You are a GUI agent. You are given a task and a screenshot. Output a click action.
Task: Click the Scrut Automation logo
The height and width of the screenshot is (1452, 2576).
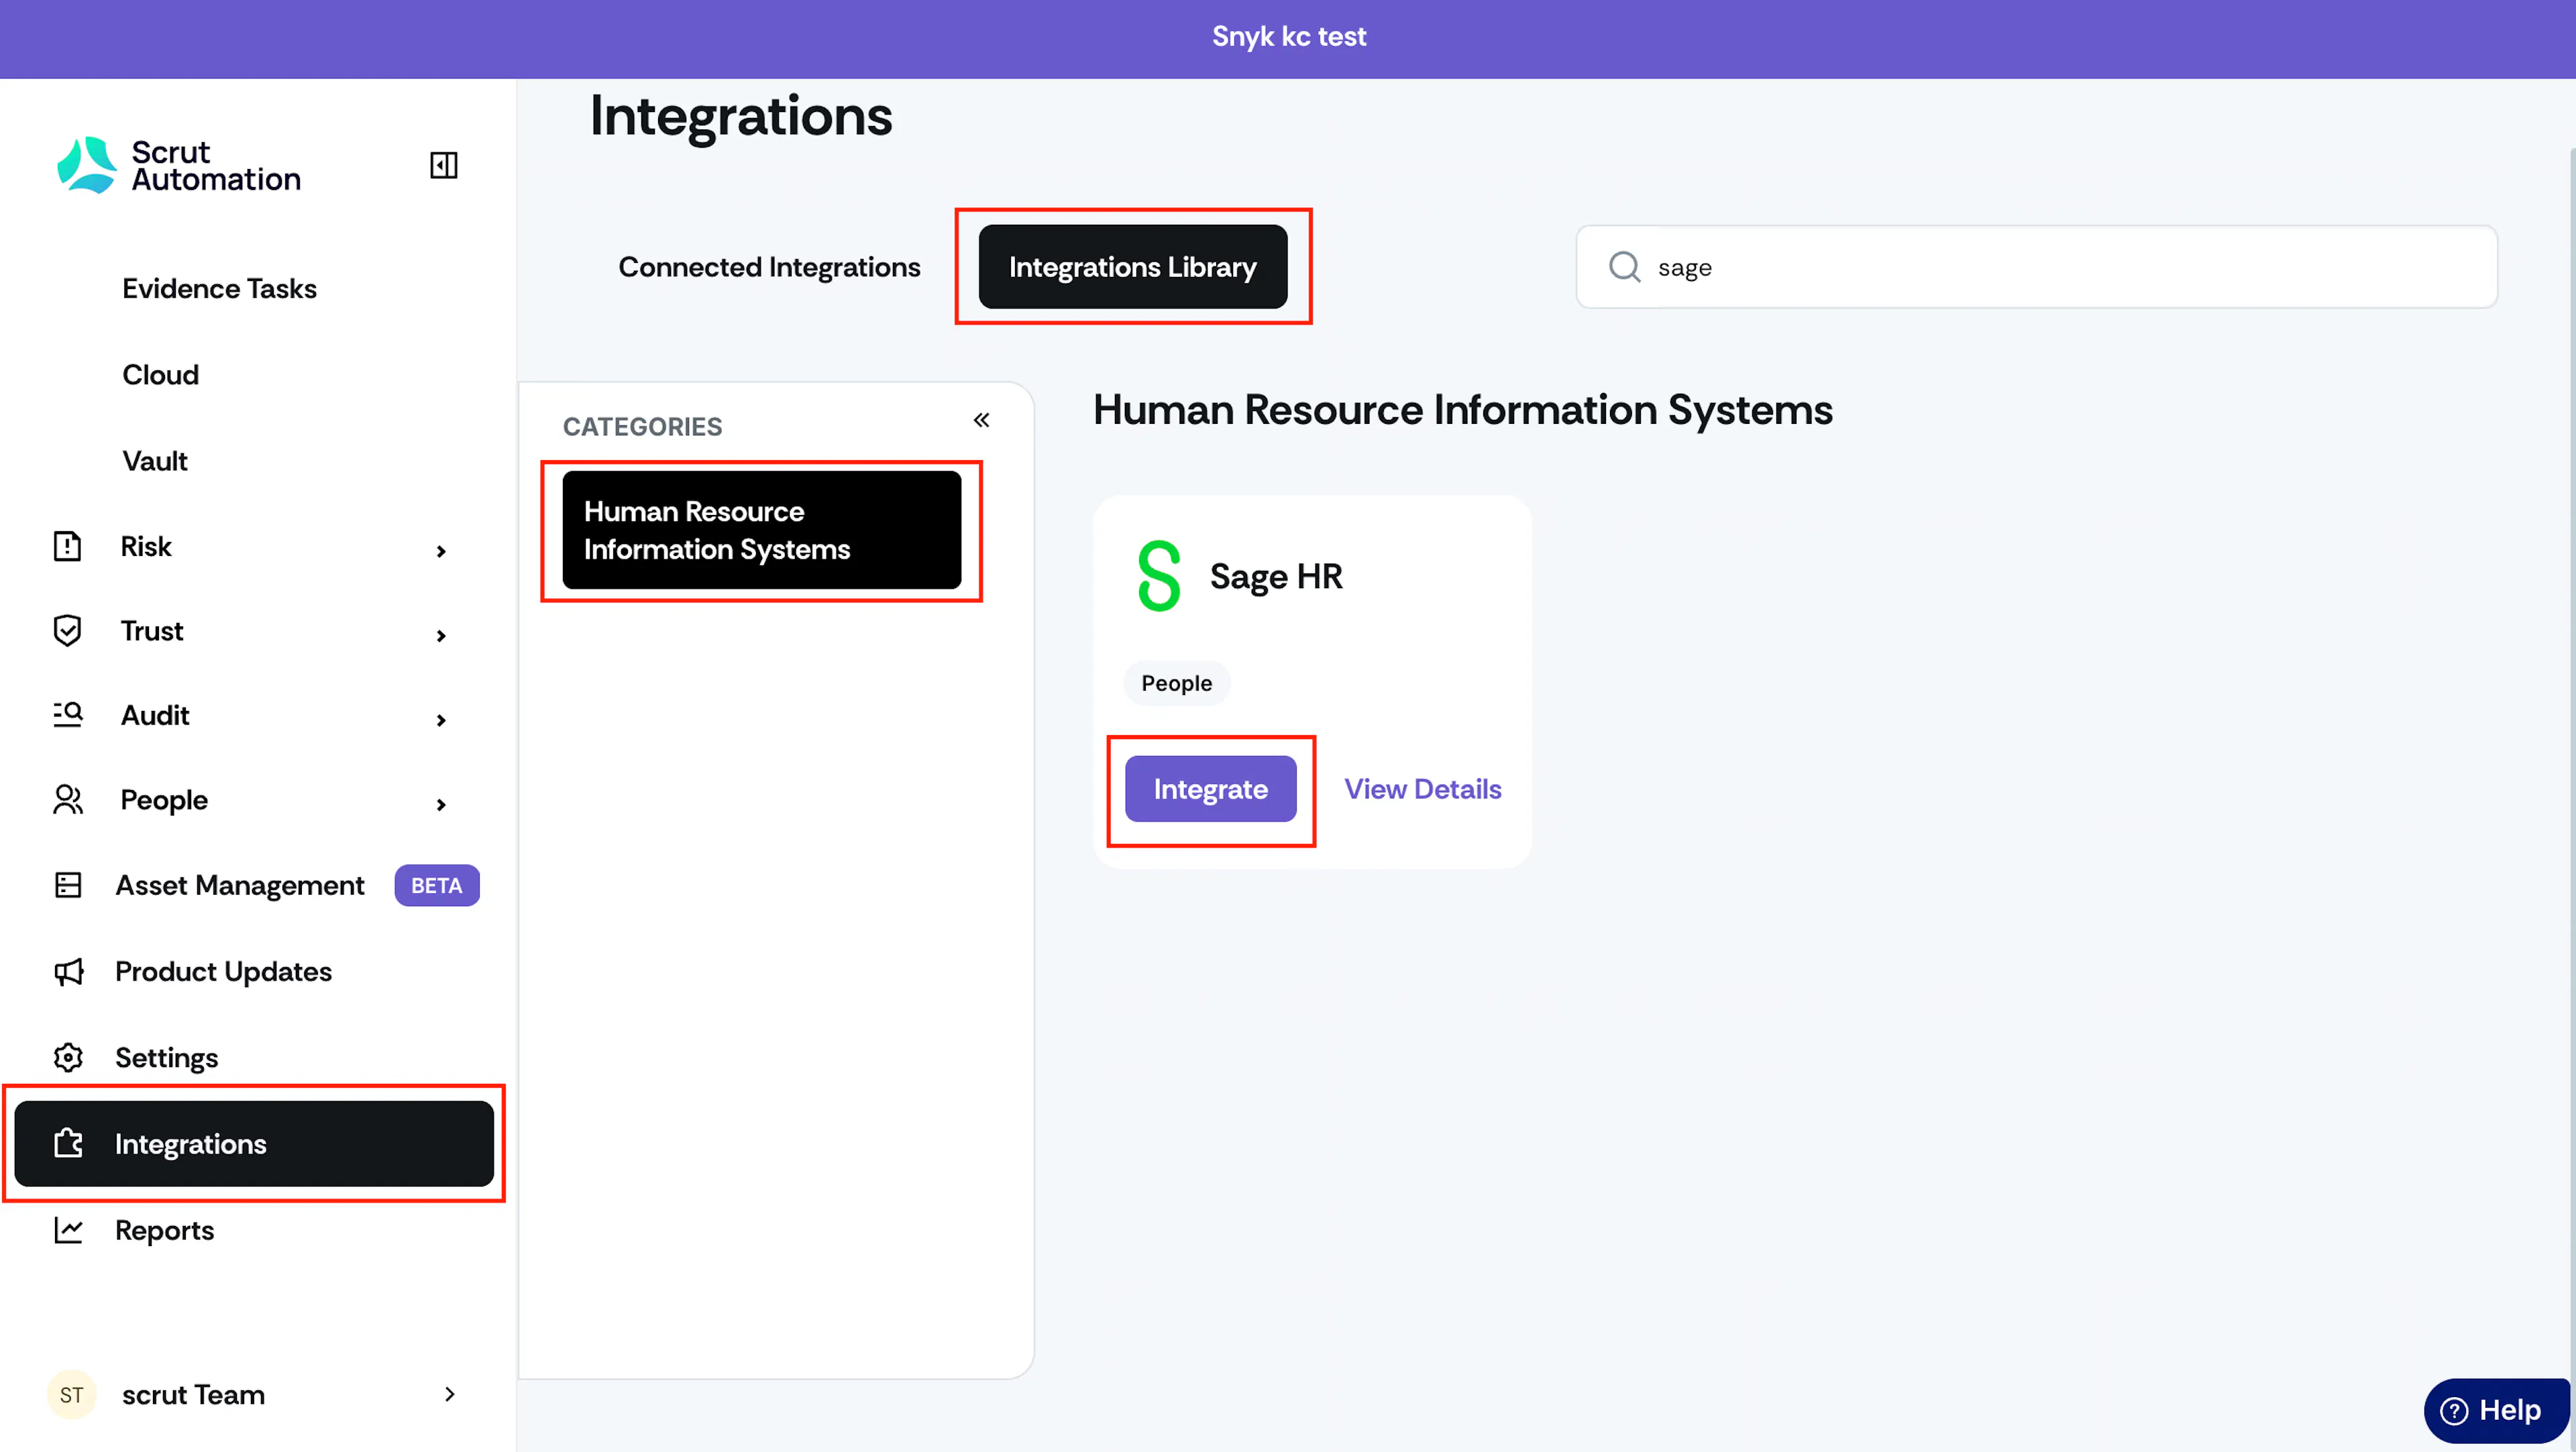179,165
